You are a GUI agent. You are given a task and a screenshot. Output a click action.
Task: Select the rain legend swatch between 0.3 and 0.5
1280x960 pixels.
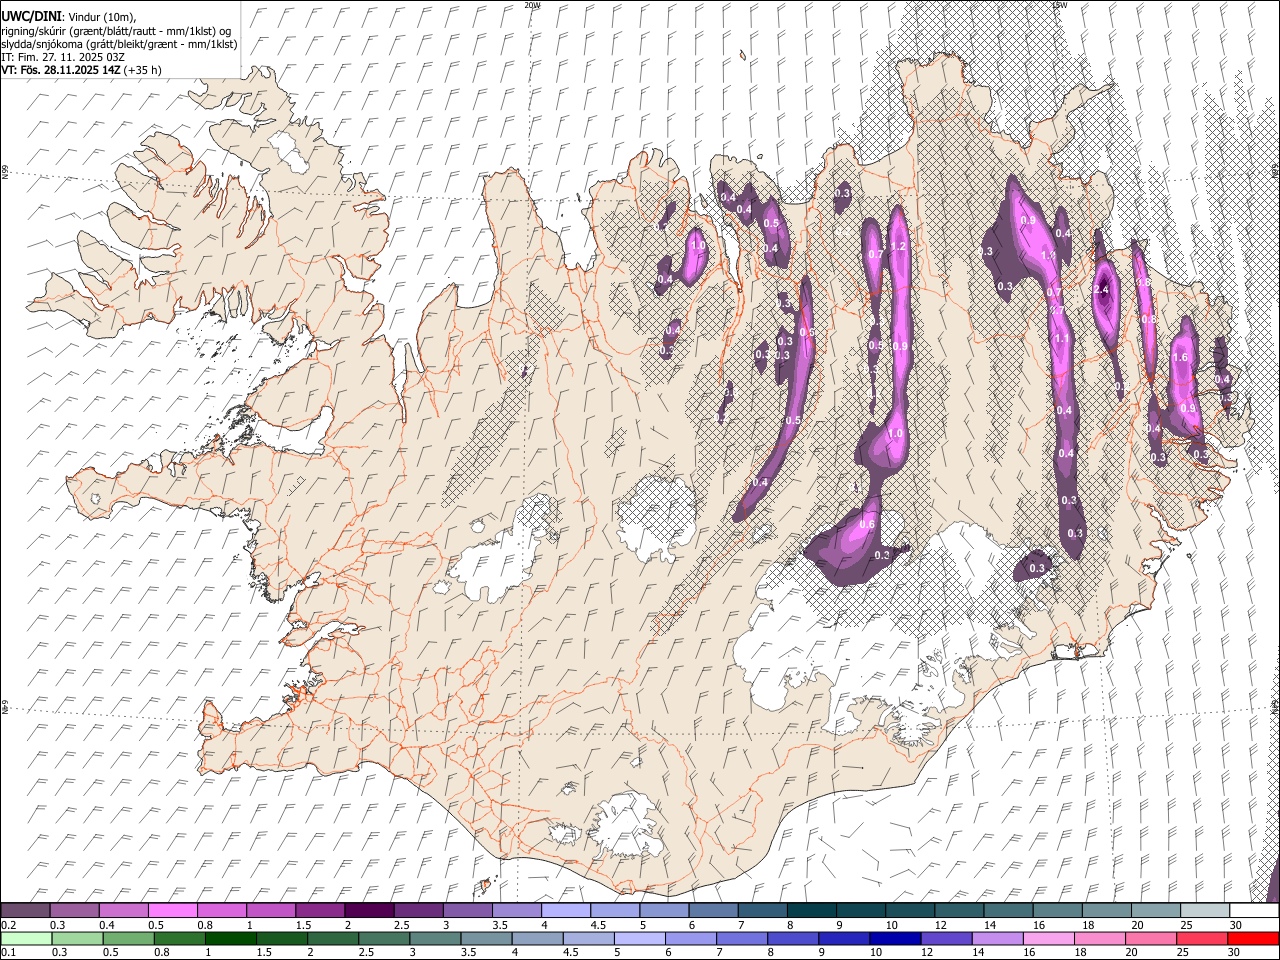[76, 939]
